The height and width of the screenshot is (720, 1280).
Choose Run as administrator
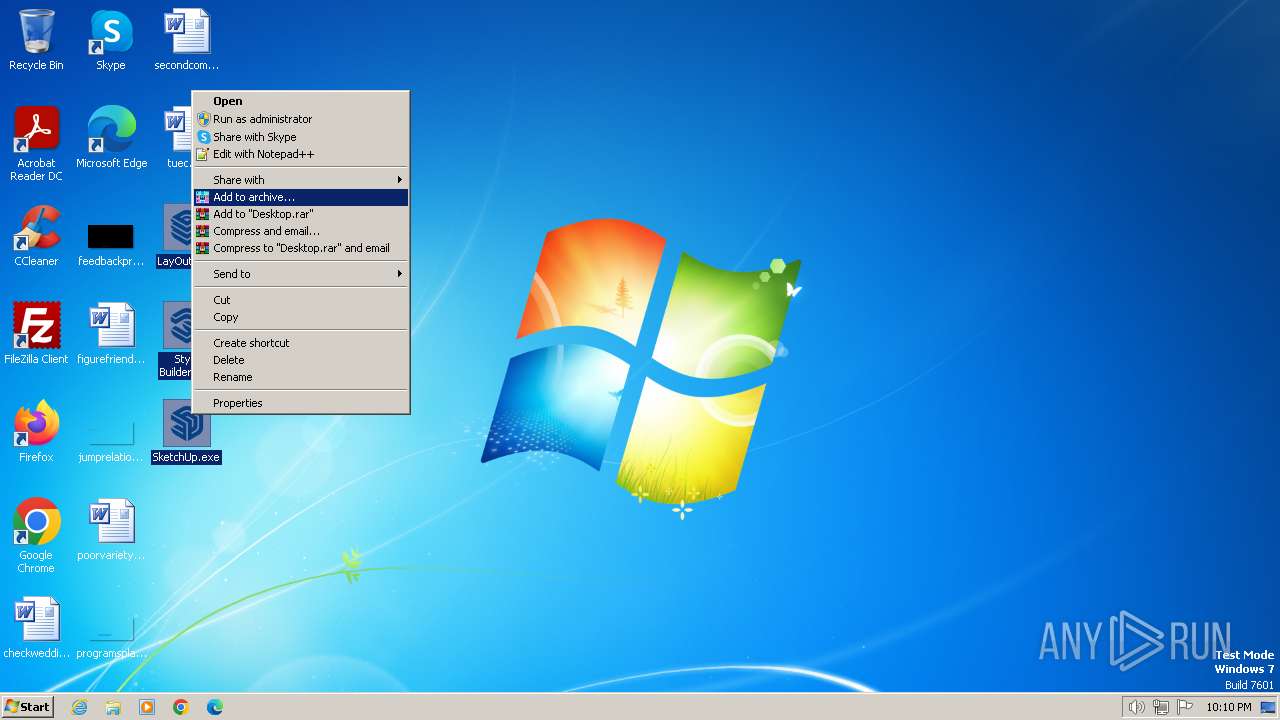[301, 119]
